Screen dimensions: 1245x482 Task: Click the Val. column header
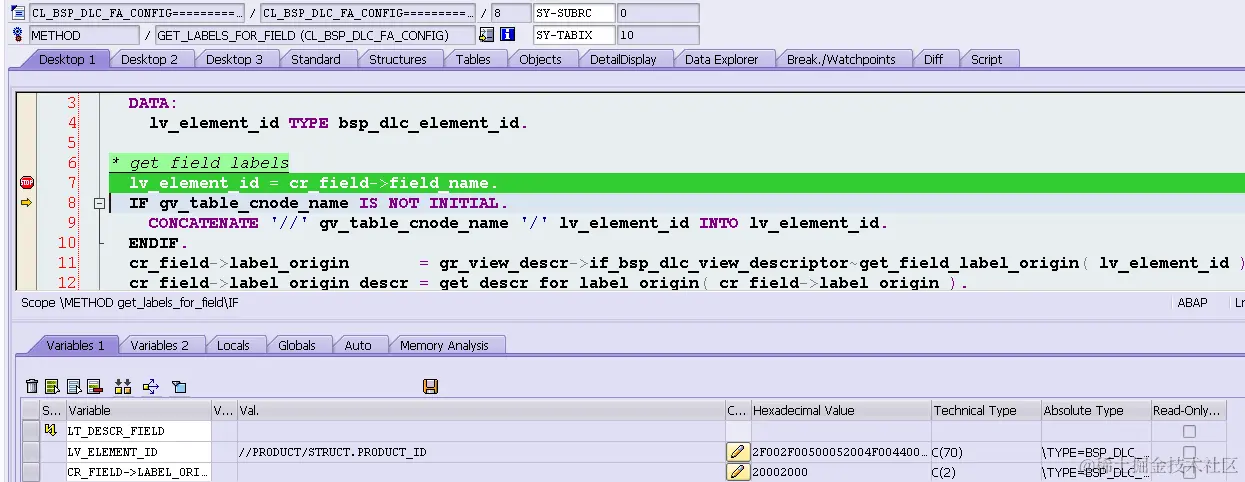pyautogui.click(x=480, y=410)
